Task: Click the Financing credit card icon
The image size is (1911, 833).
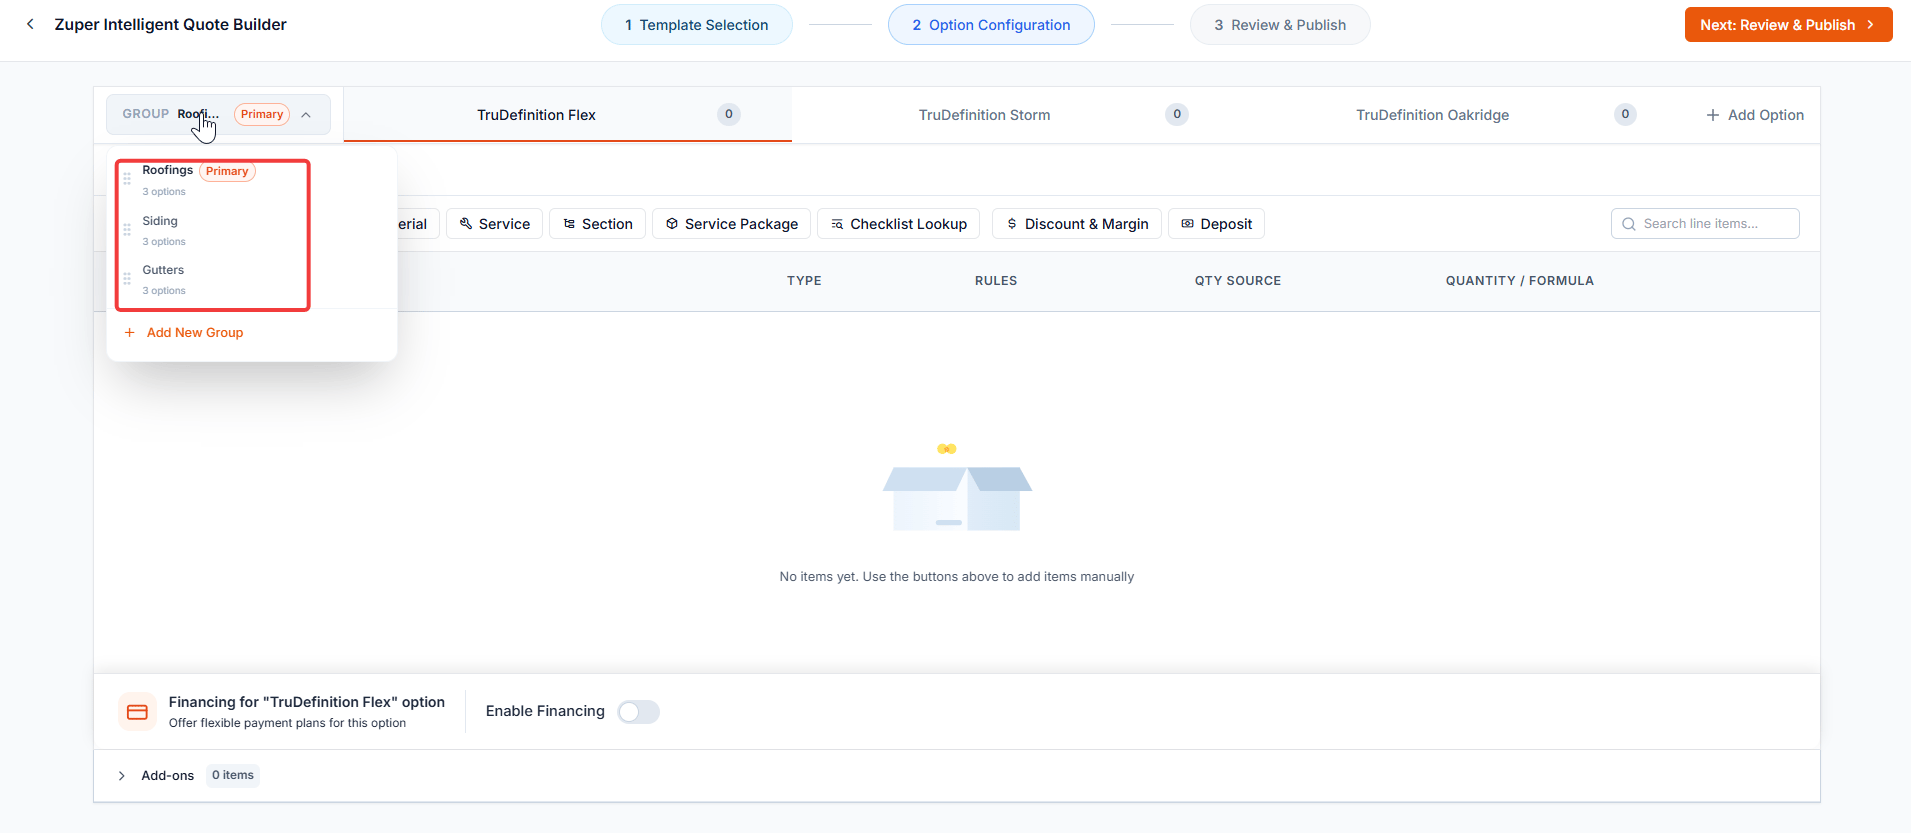Action: [138, 712]
